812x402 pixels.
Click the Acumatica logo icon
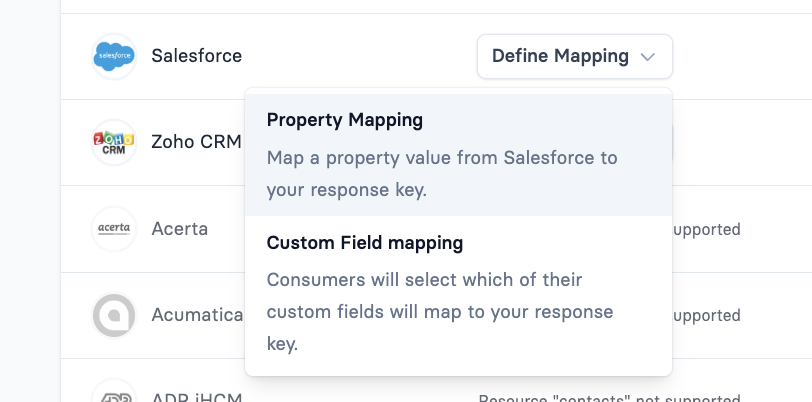[113, 315]
